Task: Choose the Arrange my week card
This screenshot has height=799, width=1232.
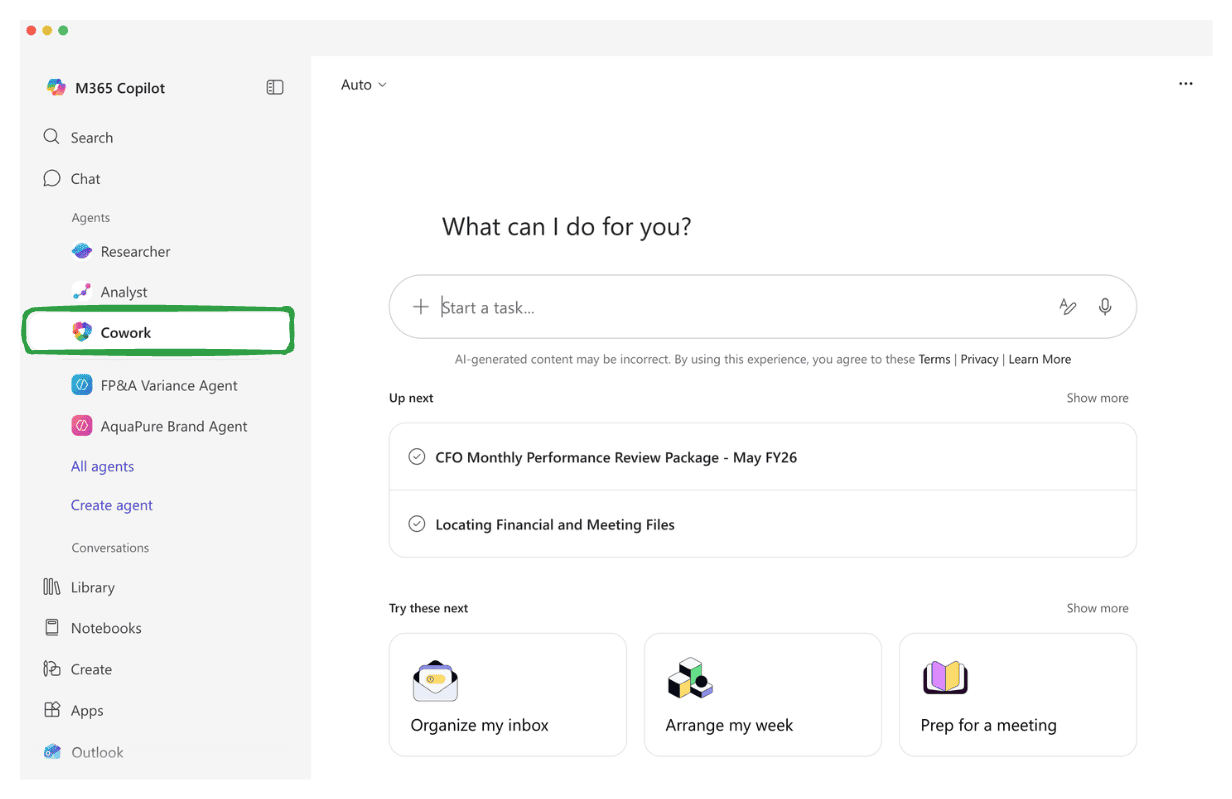Action: pyautogui.click(x=763, y=694)
